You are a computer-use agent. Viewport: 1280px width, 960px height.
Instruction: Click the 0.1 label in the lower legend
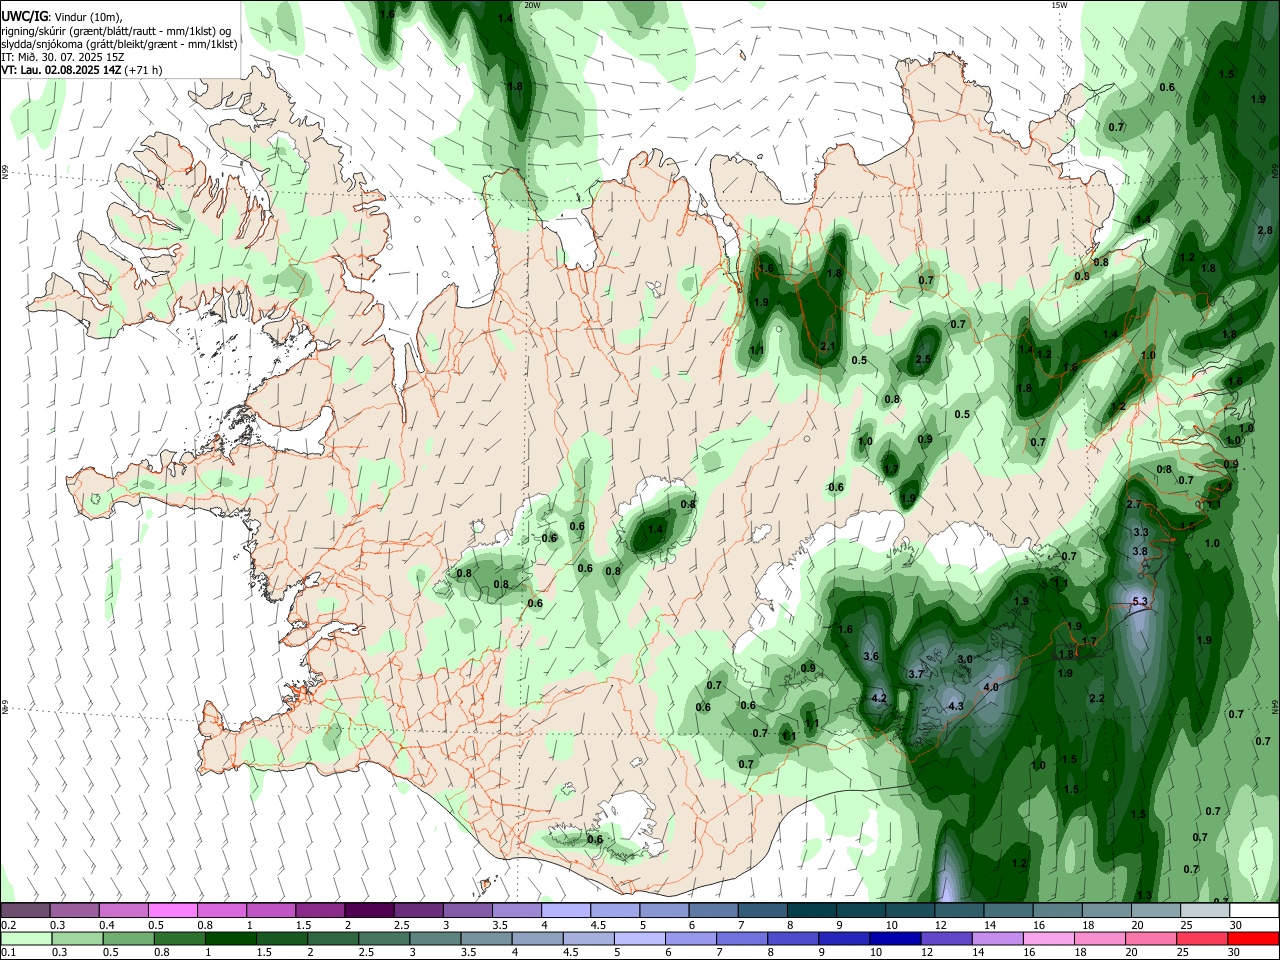8,952
